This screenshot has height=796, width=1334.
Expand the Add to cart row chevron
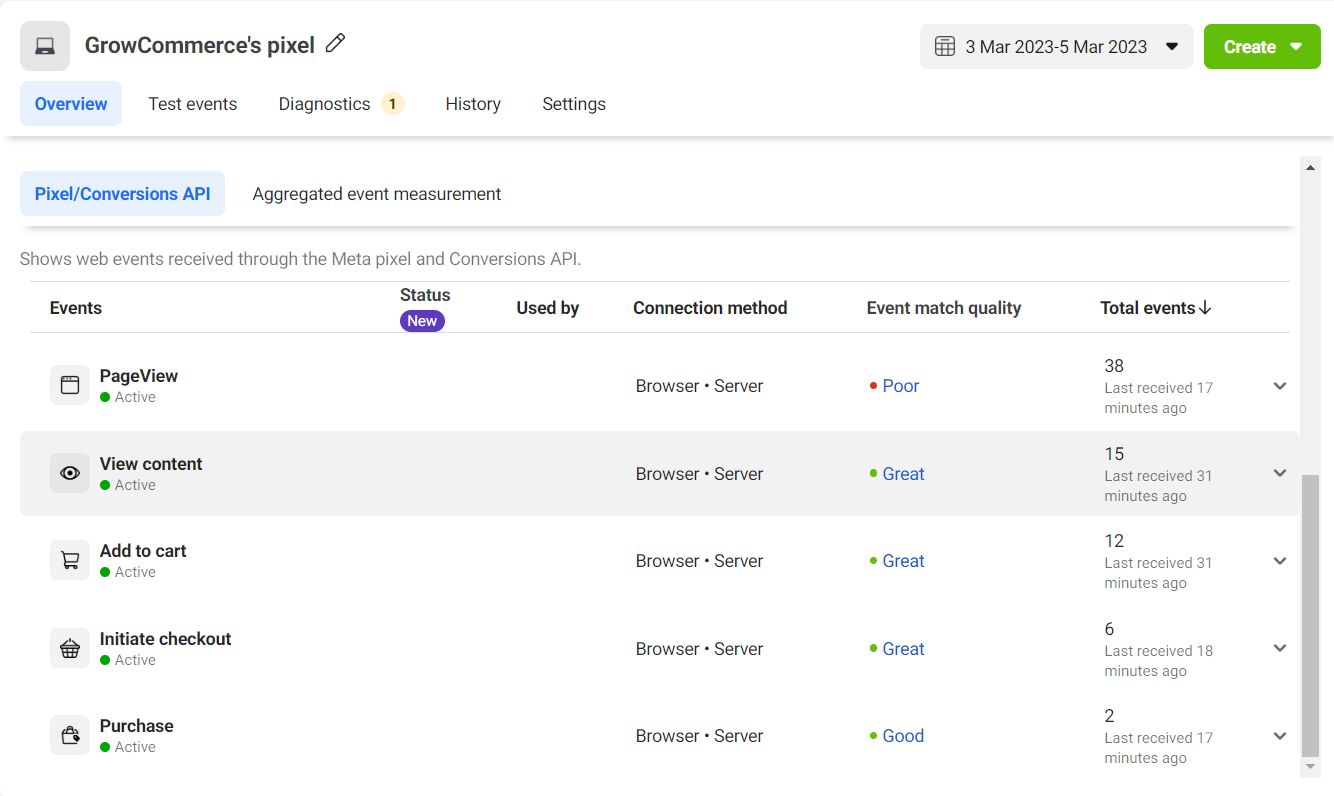(1279, 561)
